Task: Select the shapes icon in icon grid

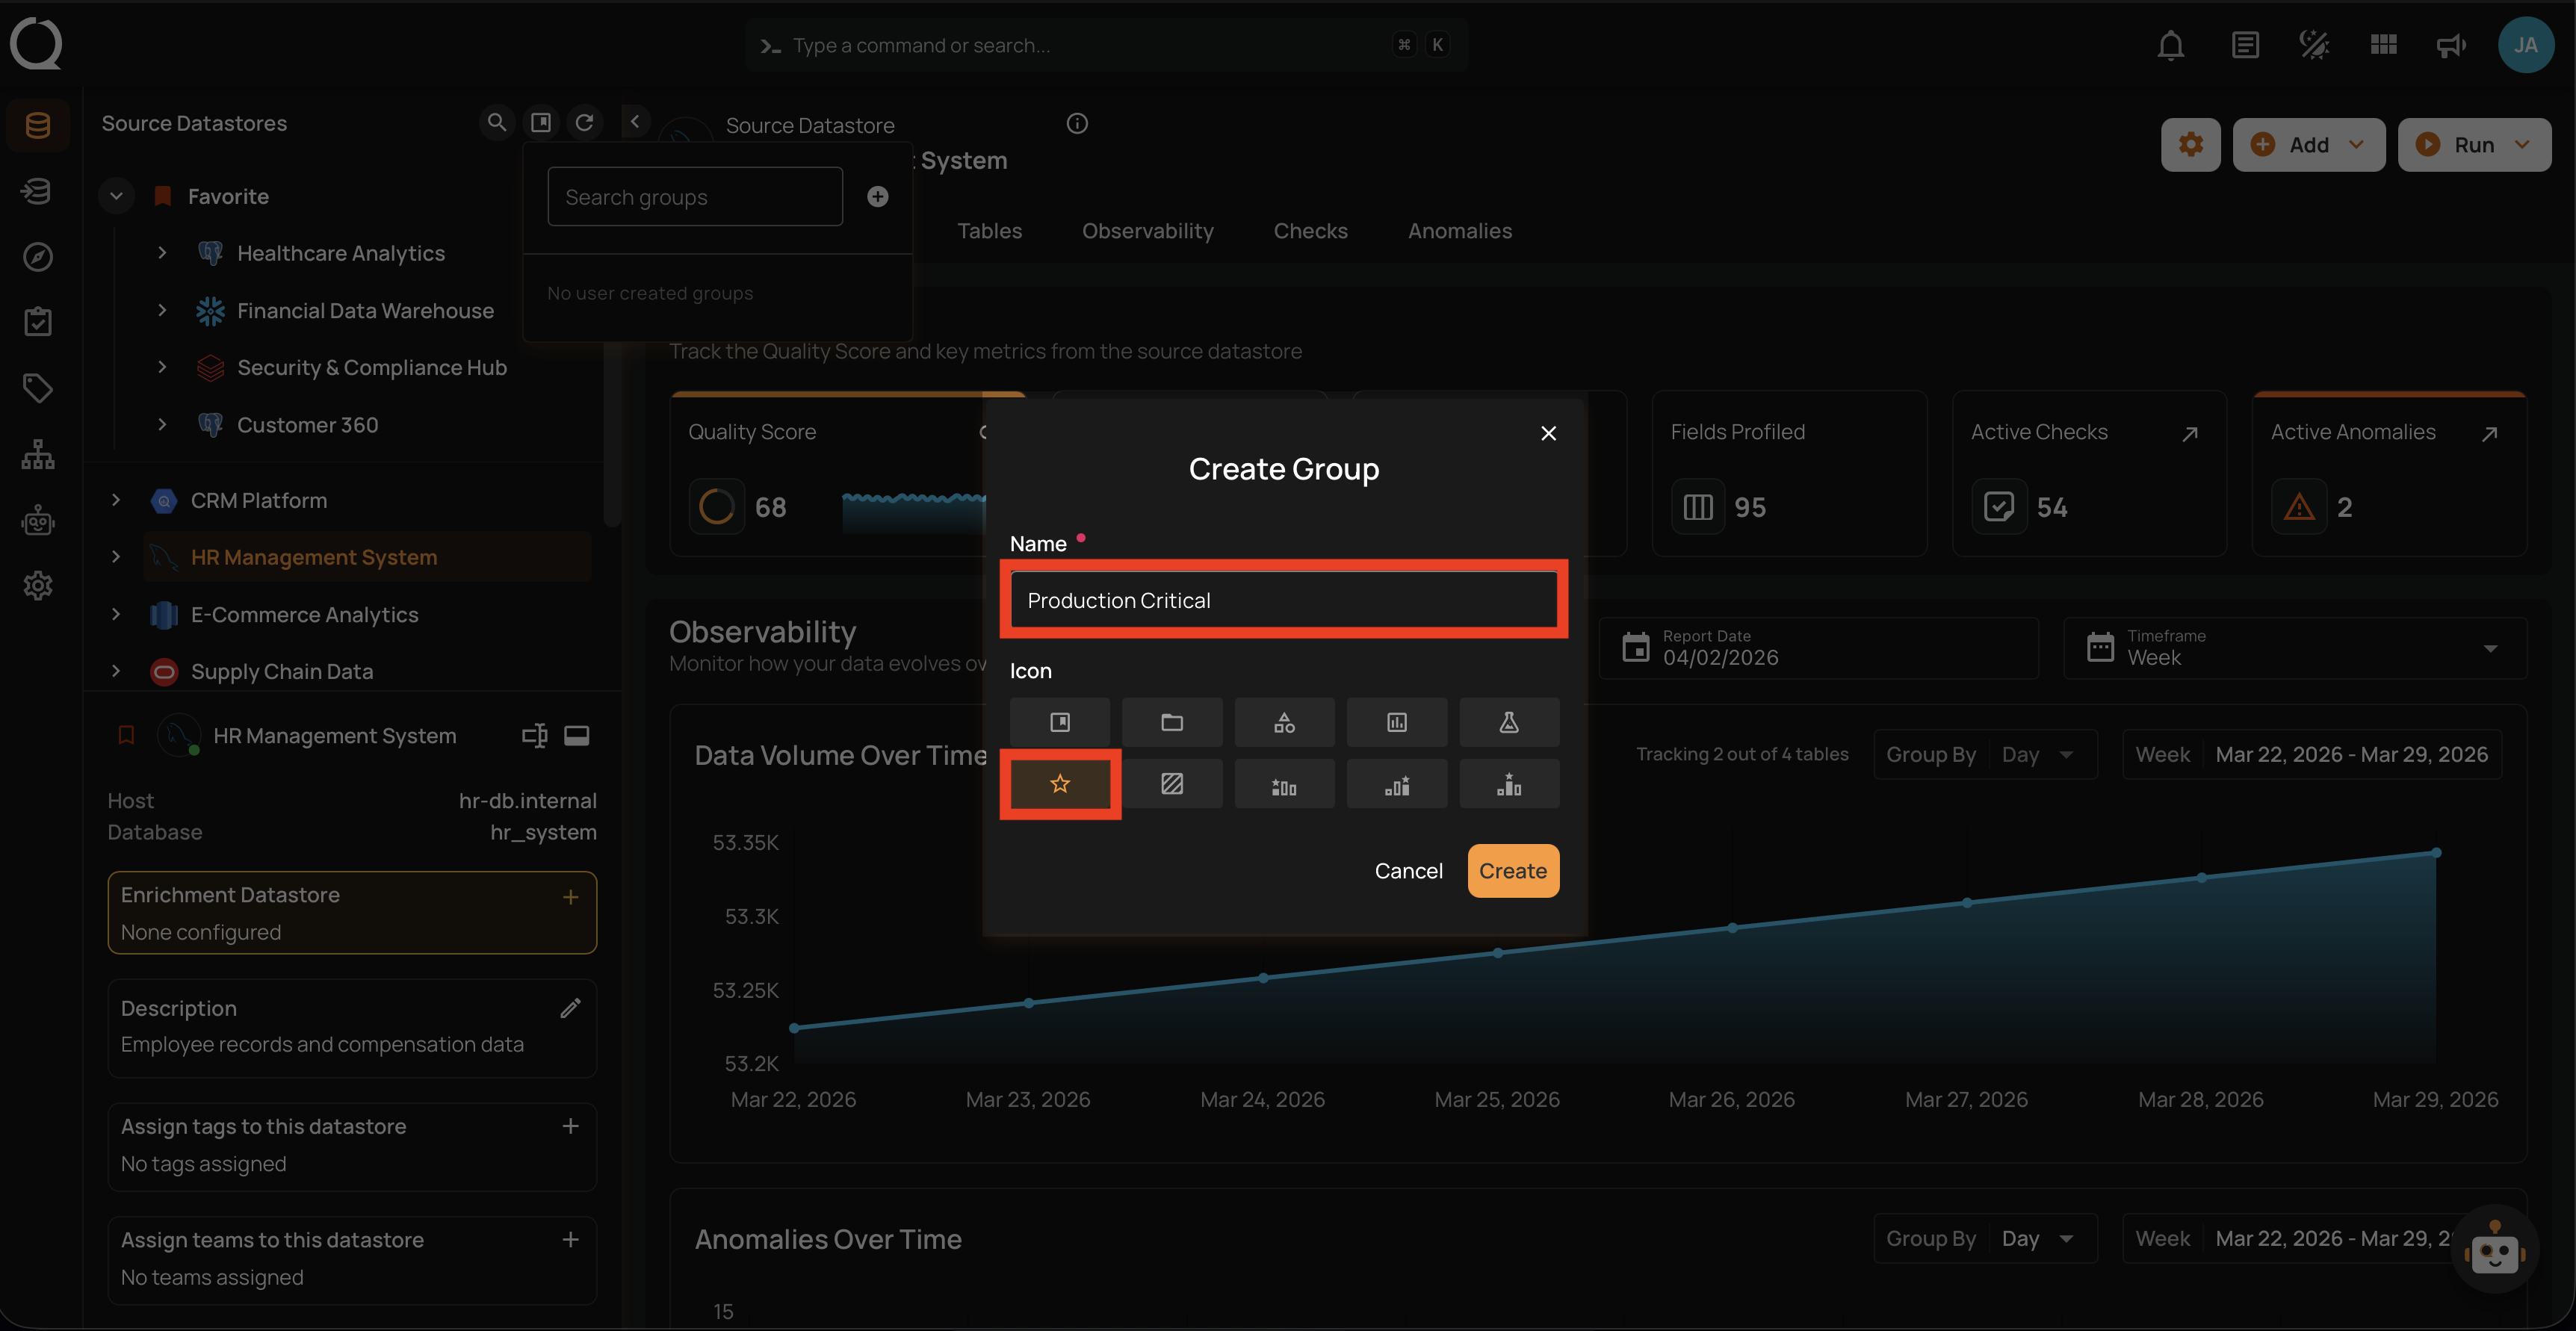Action: [1284, 722]
